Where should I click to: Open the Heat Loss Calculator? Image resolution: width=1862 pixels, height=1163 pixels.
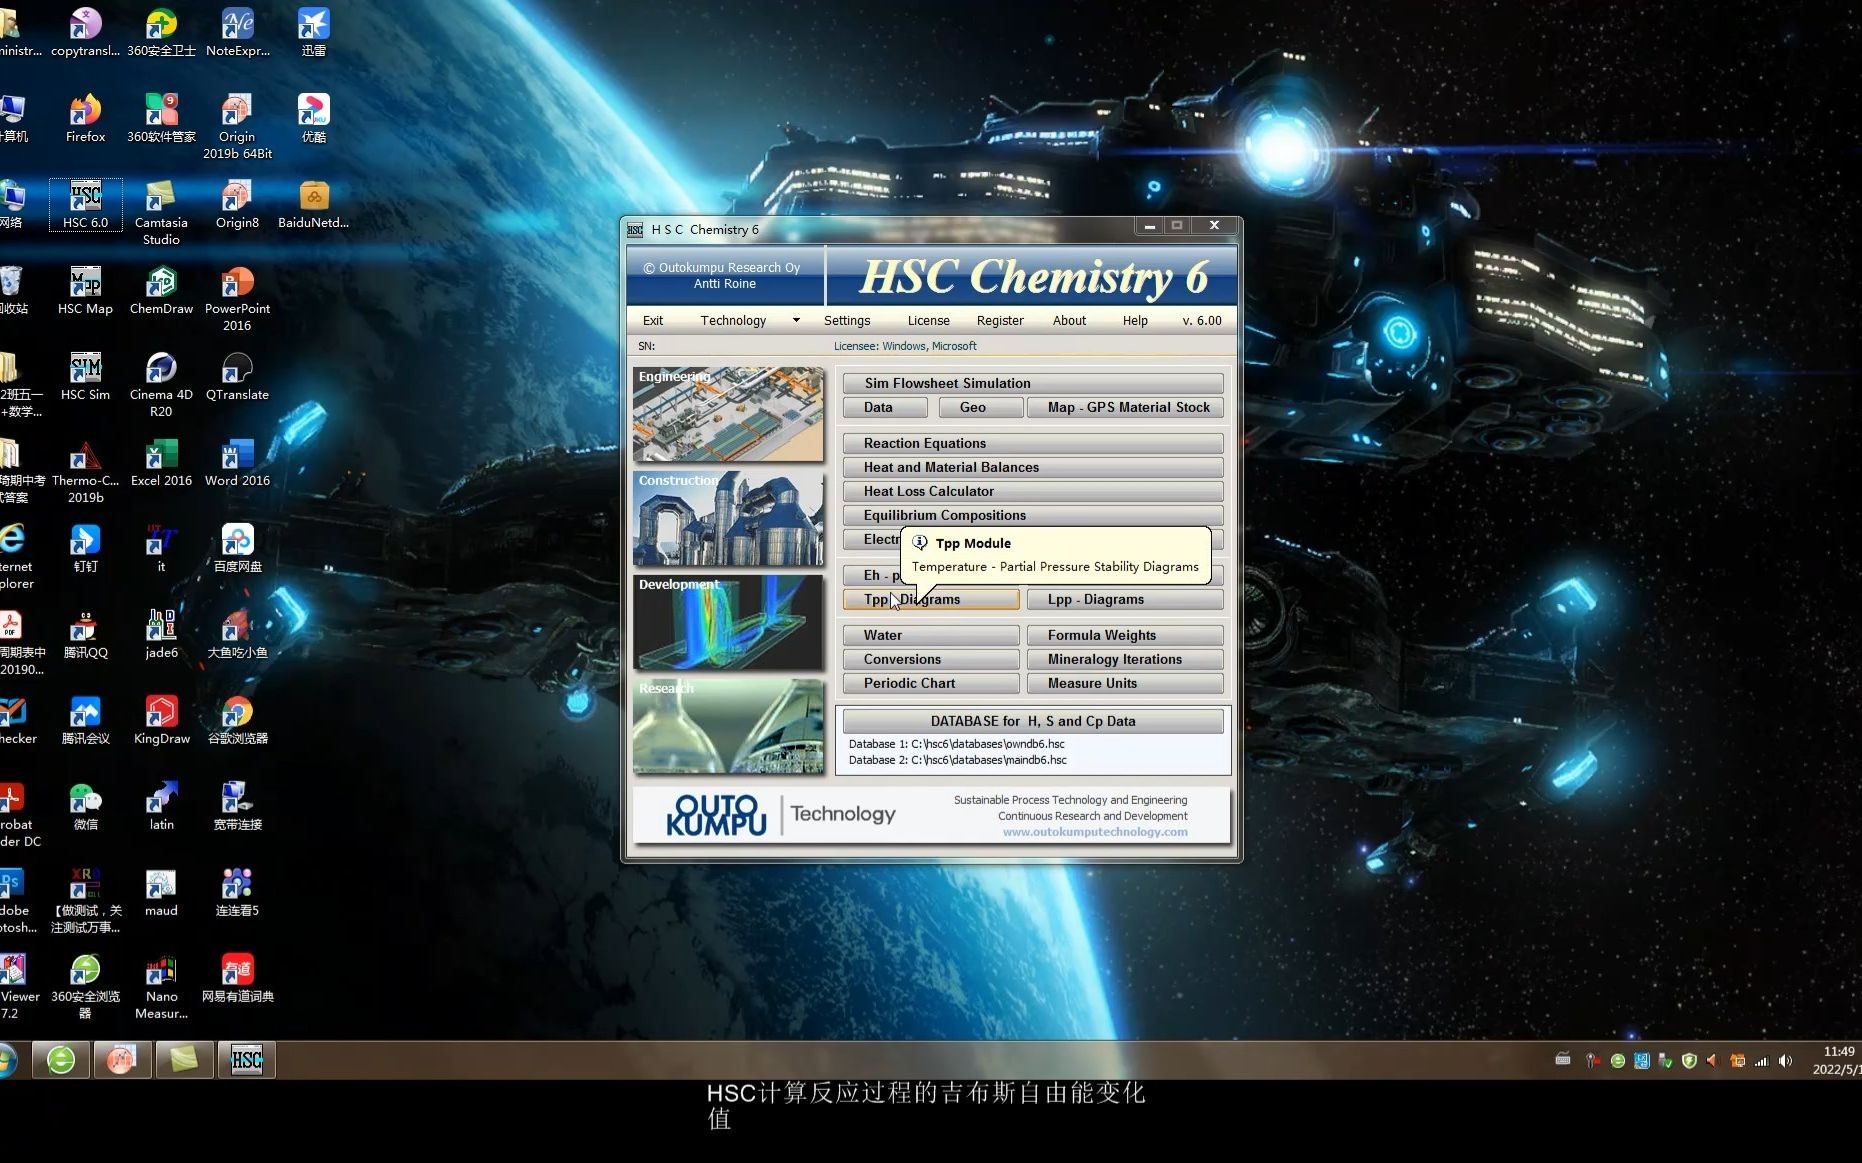(x=1033, y=491)
